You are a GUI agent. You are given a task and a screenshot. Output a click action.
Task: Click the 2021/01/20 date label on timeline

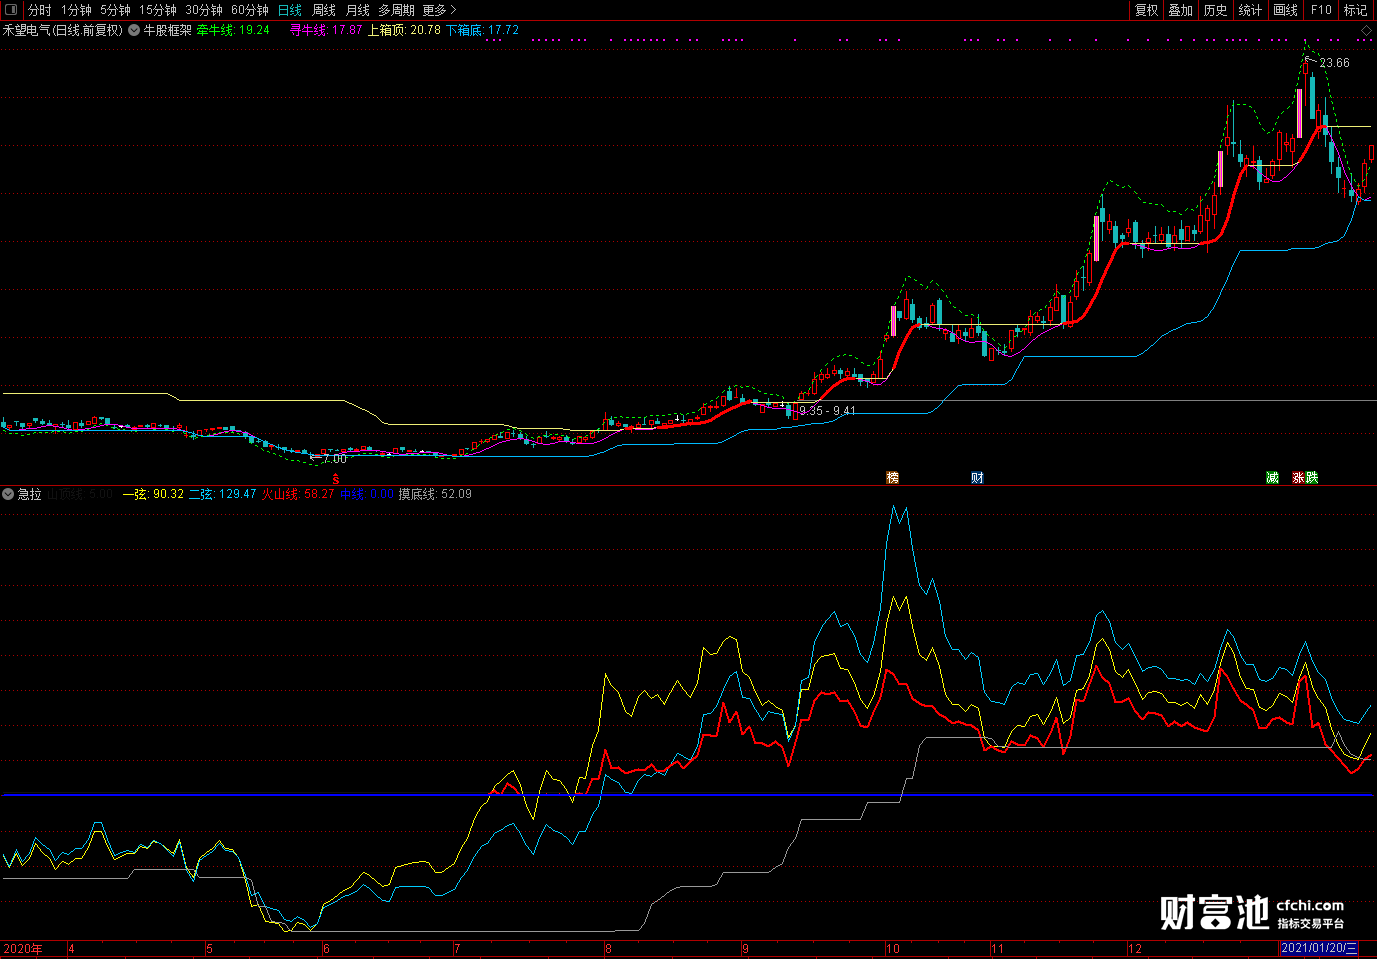coord(1319,948)
